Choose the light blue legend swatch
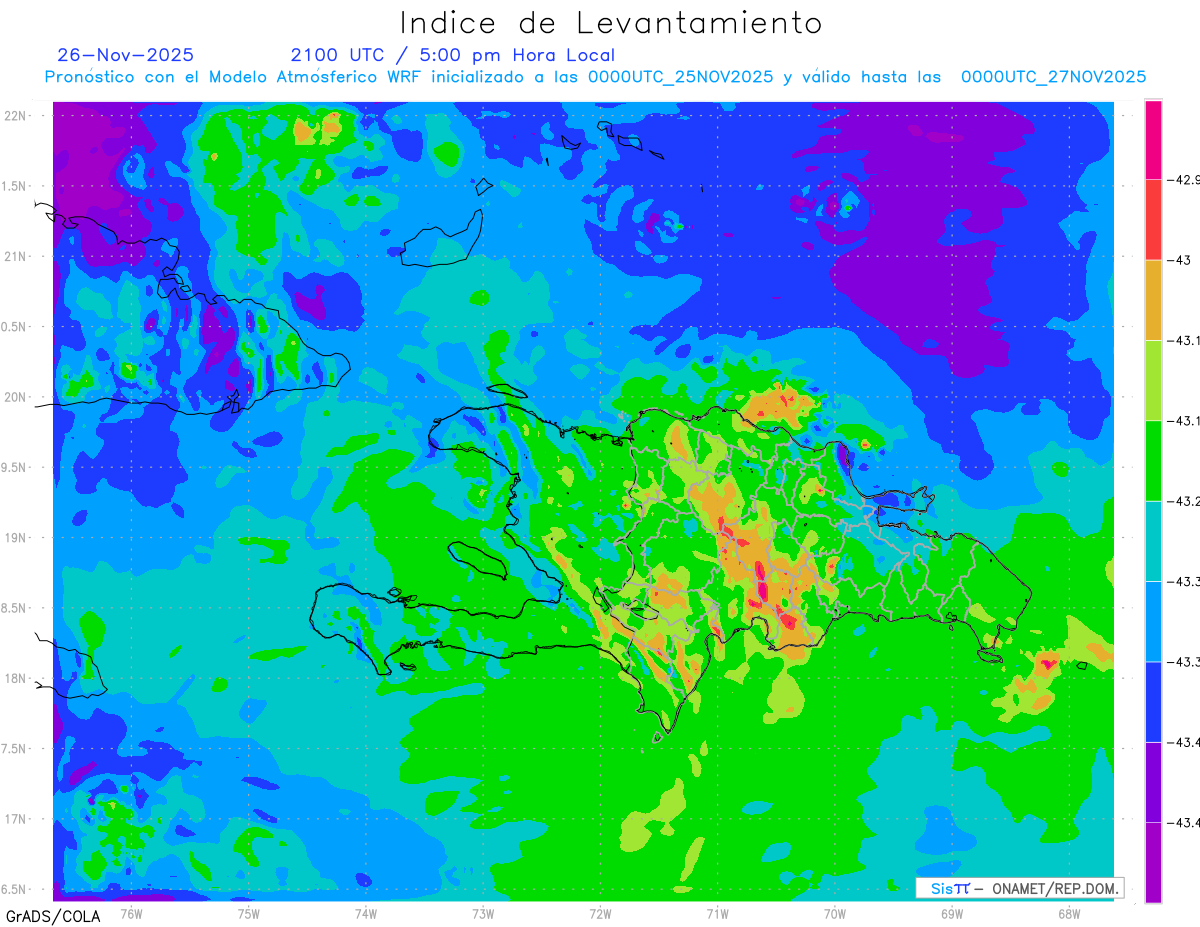 [x=1153, y=621]
